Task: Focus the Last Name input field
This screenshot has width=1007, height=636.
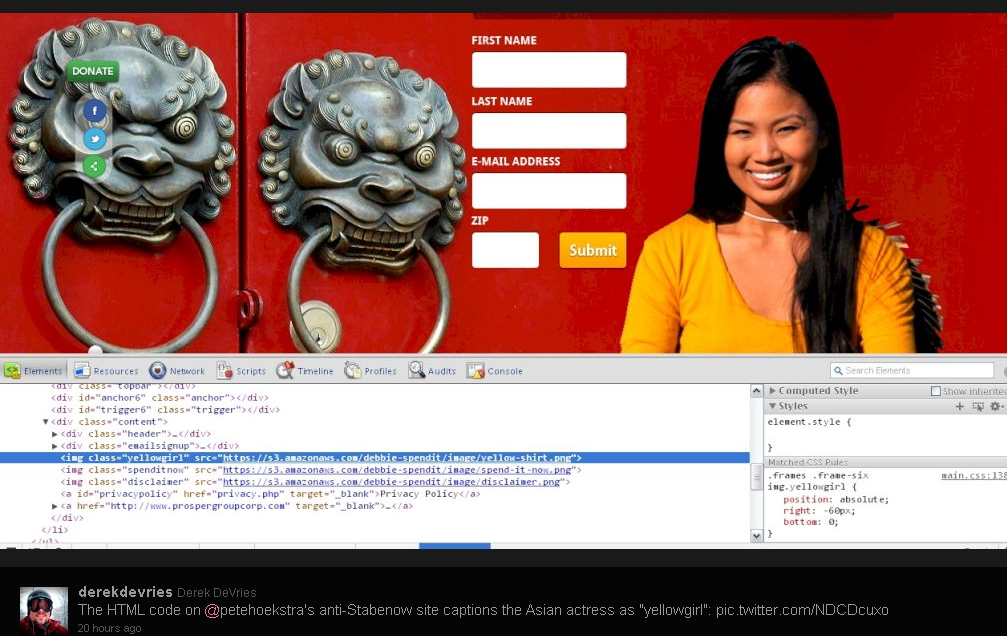Action: tap(549, 130)
